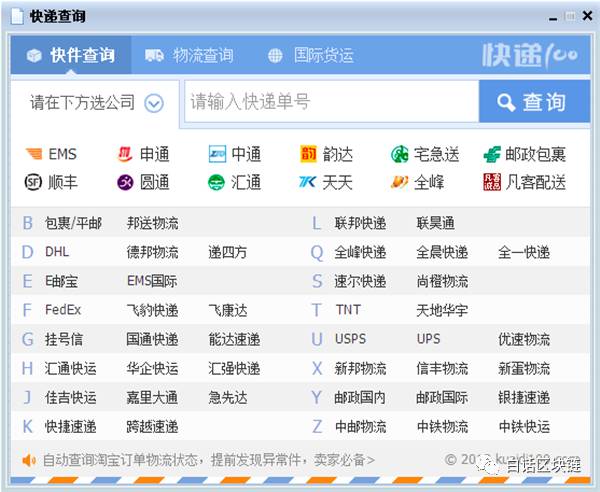Image resolution: width=600 pixels, height=492 pixels.
Task: Select the 韵达 courier logo
Action: pyautogui.click(x=308, y=154)
